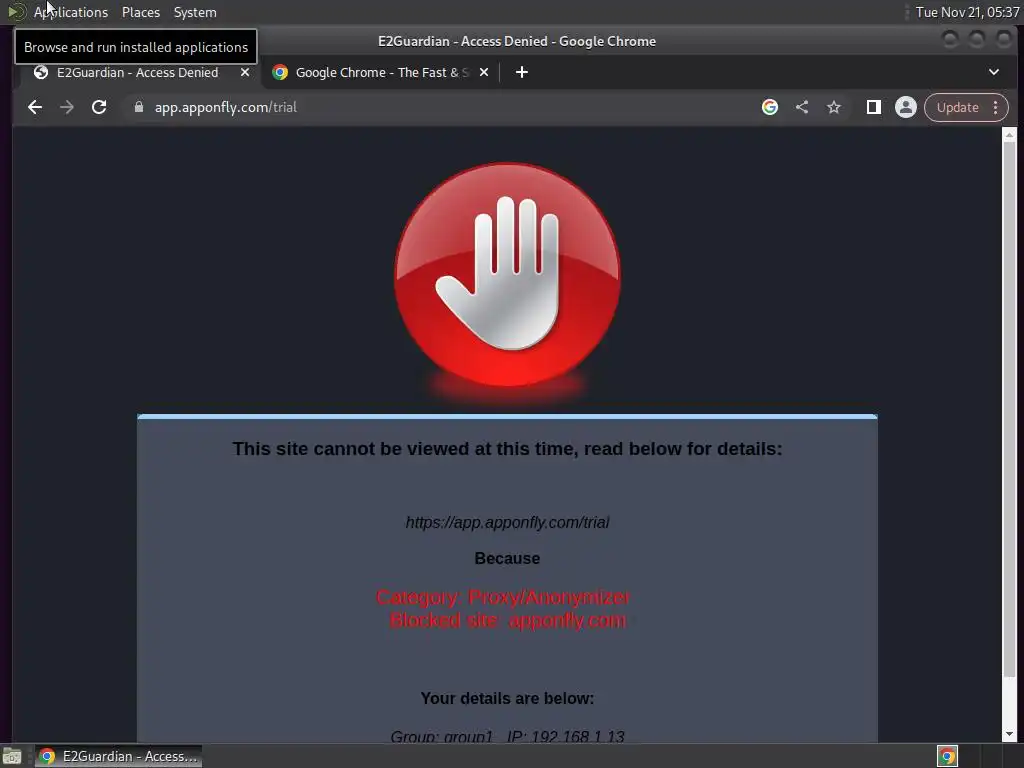Click the vertical page scrollbar

point(1010,408)
